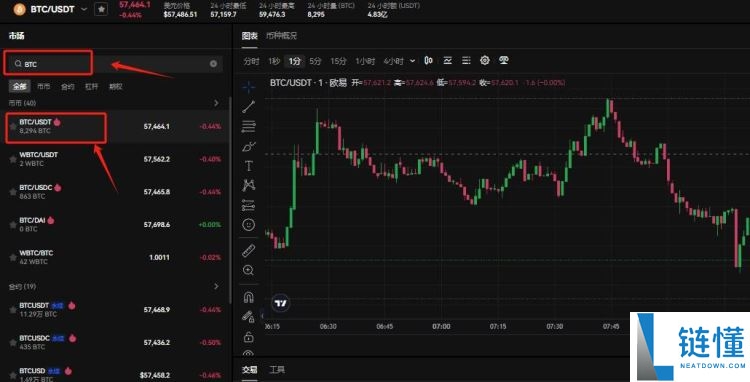Star the BTC/USDC row
Image resolution: width=750 pixels, height=382 pixels.
[x=12, y=192]
